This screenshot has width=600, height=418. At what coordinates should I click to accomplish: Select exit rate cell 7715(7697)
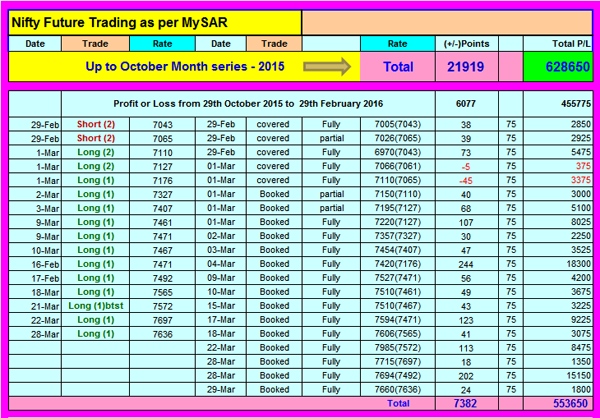(398, 362)
